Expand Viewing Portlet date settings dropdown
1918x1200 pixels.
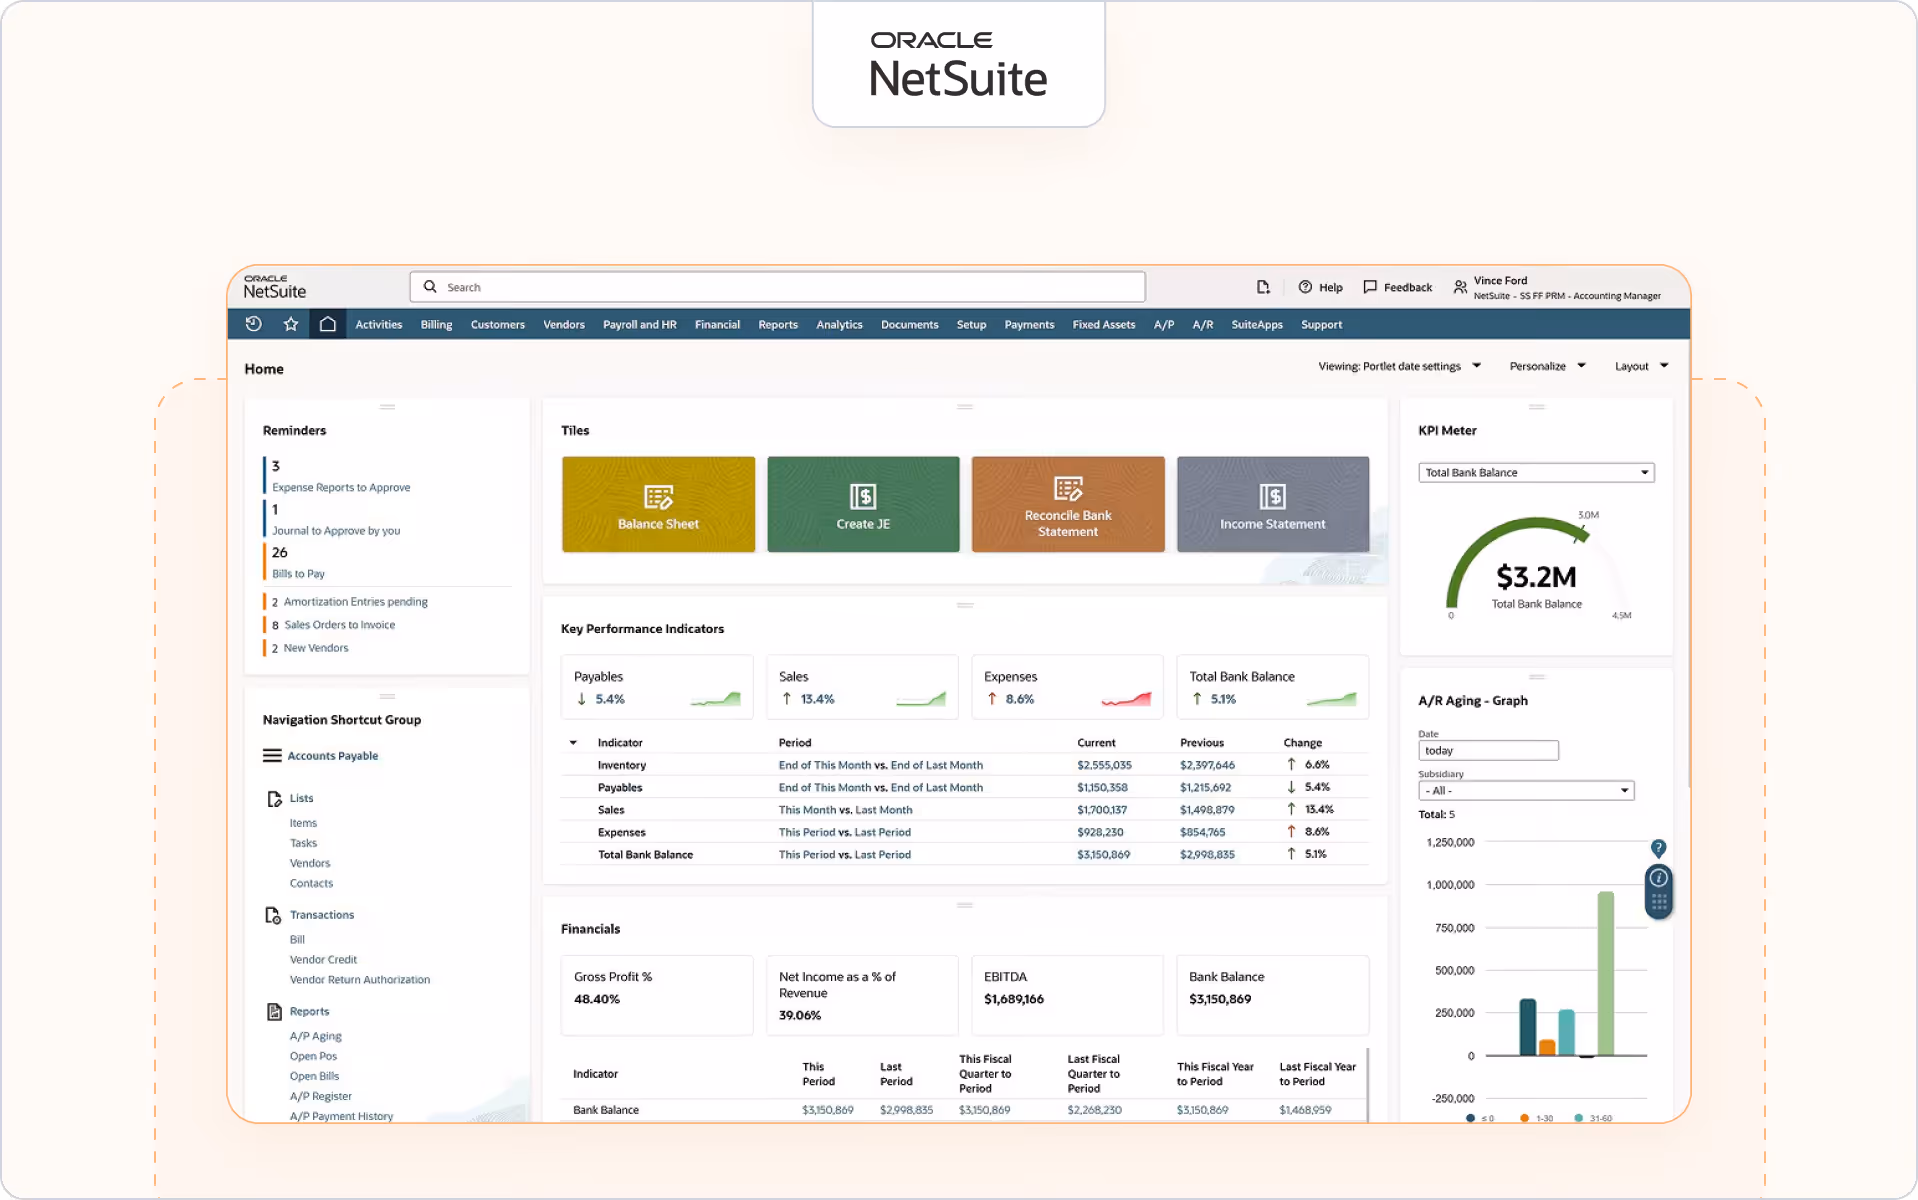pyautogui.click(x=1399, y=366)
